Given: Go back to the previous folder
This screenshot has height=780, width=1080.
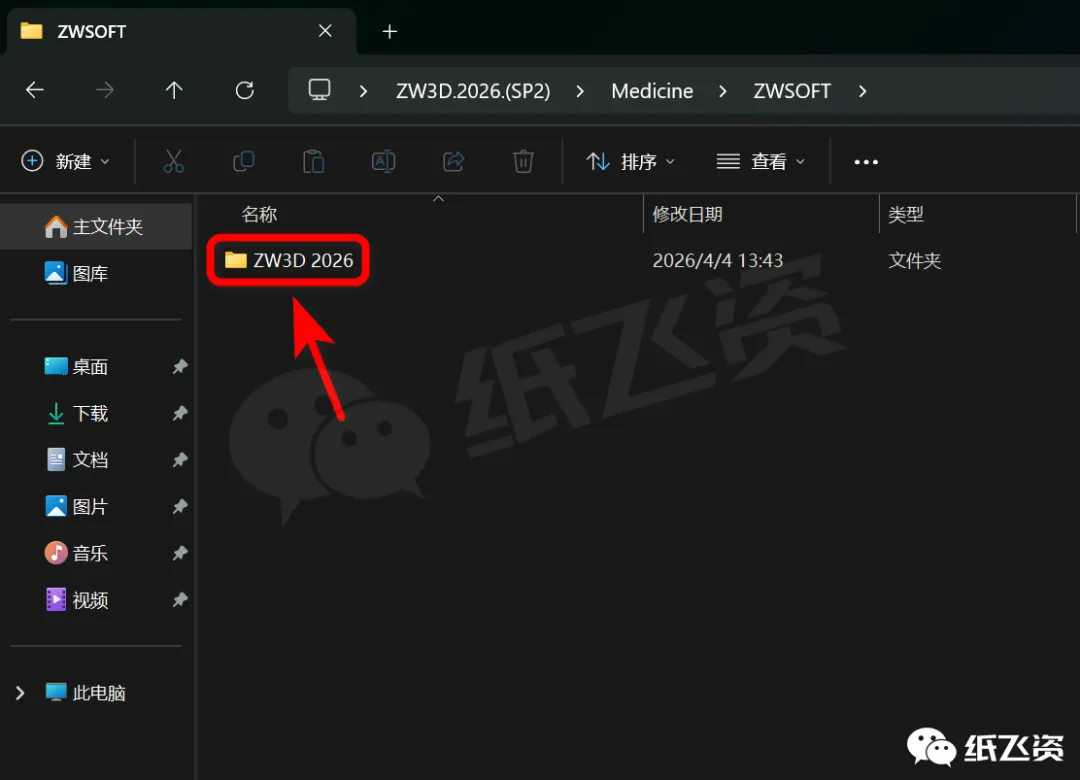Looking at the screenshot, I should point(34,90).
